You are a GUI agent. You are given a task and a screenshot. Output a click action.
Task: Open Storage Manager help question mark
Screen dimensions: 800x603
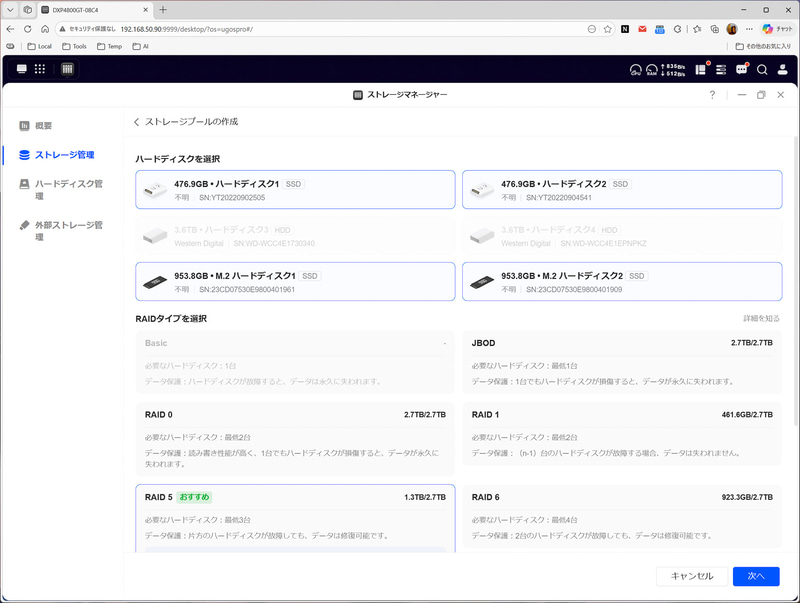click(712, 95)
